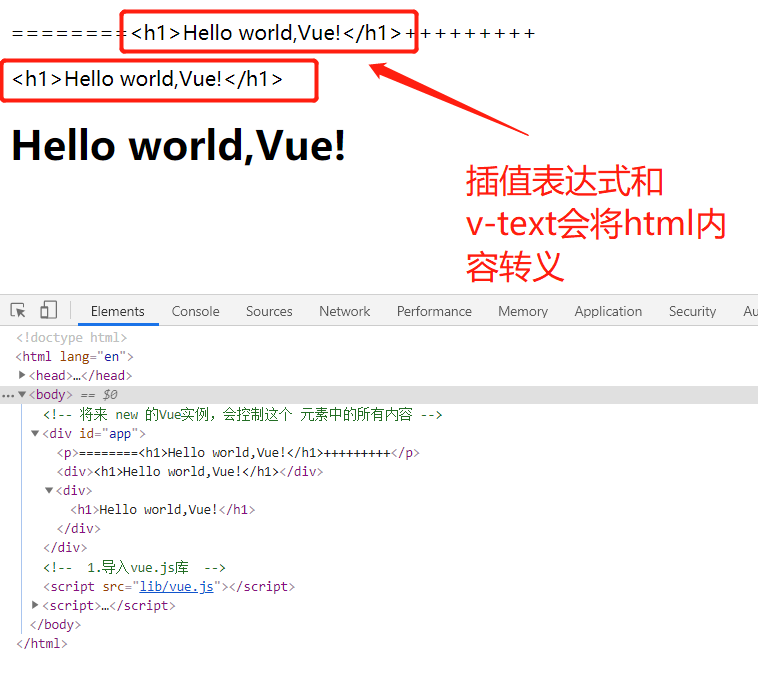Select the comment about new 的Vue实例

coord(243,414)
